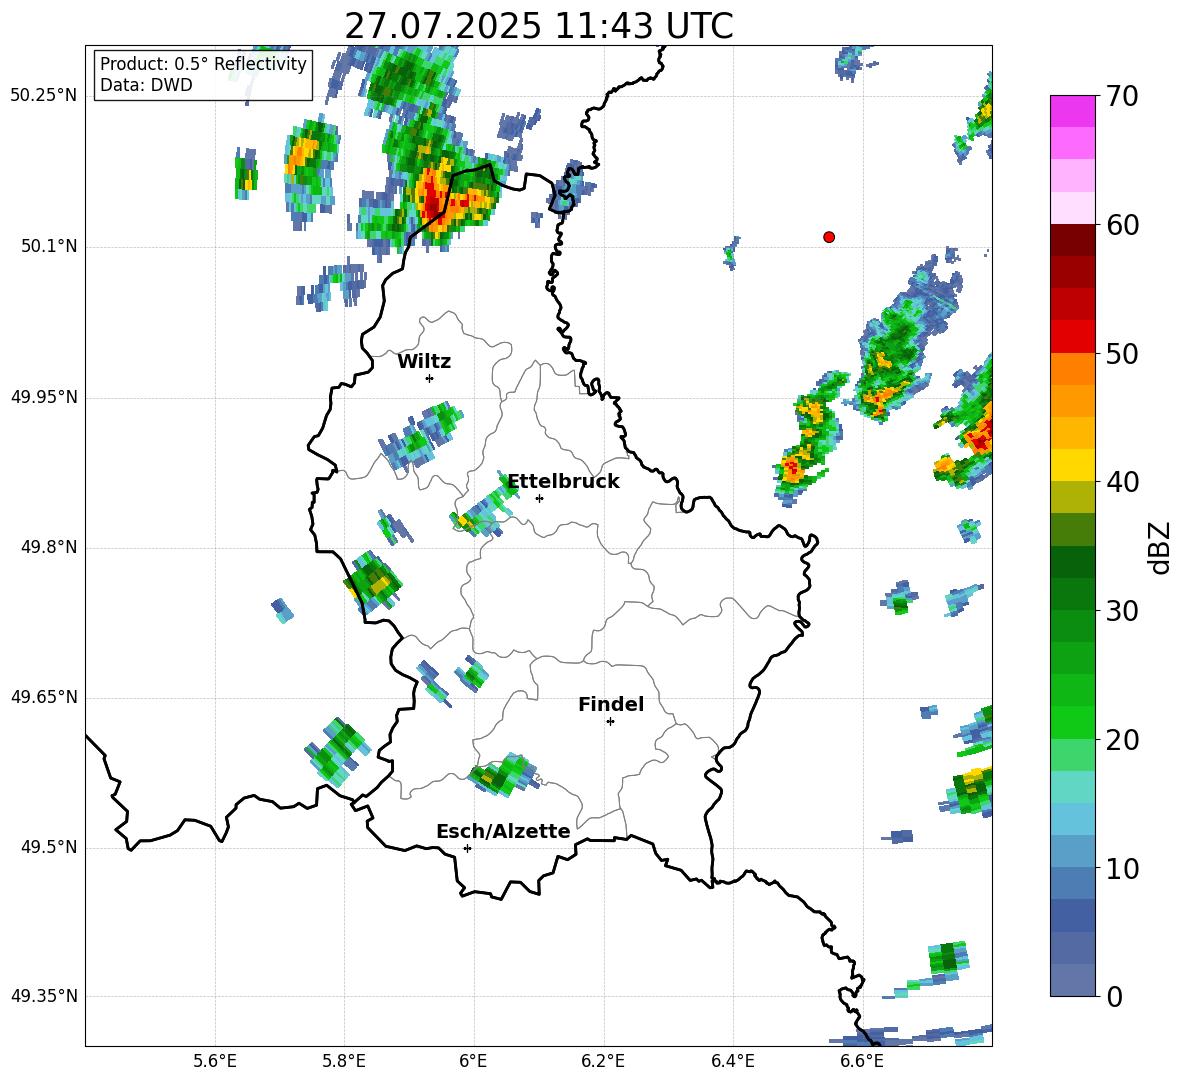Click the 6.4°E longitude label
Viewport: 1184px width, 1081px height.
tap(732, 1061)
